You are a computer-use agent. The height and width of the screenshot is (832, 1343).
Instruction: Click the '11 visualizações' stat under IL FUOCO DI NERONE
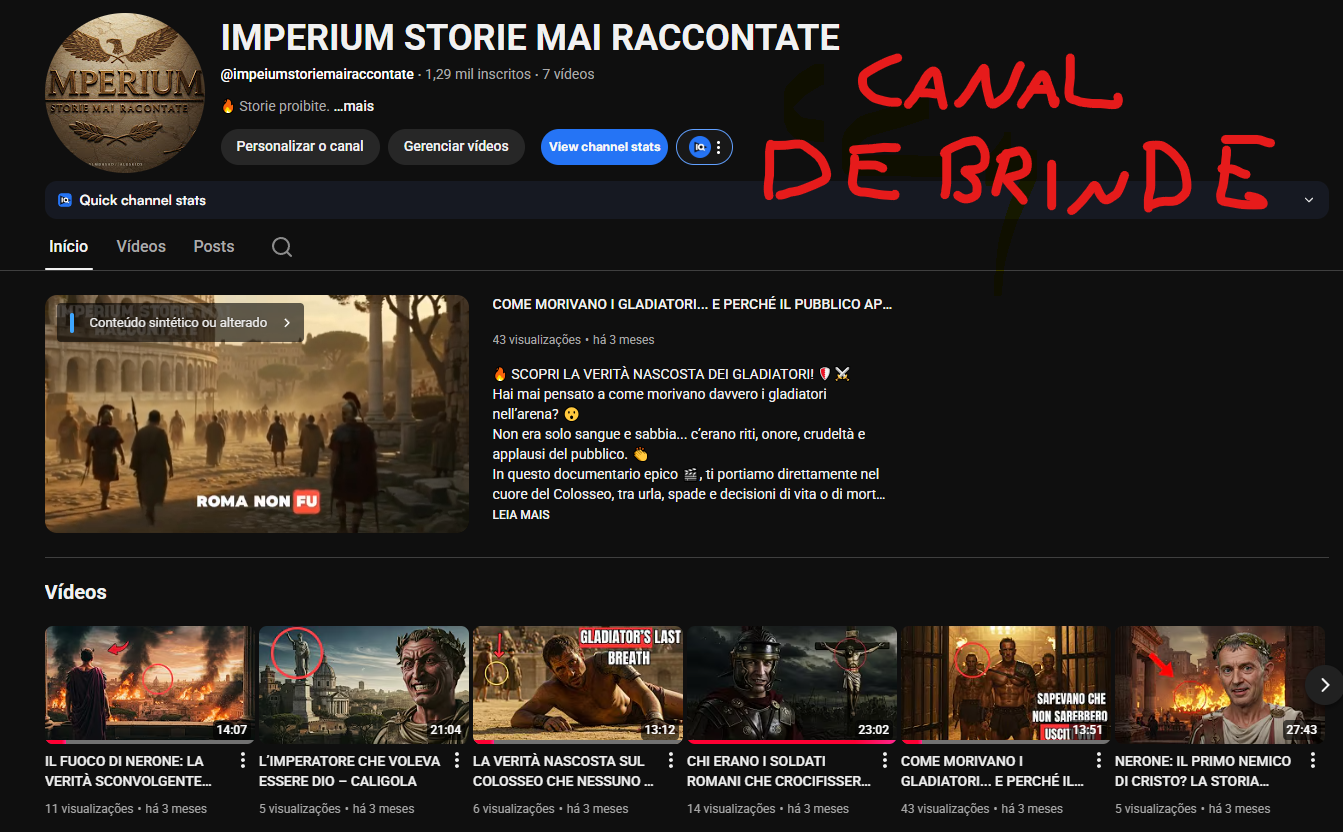tap(89, 808)
